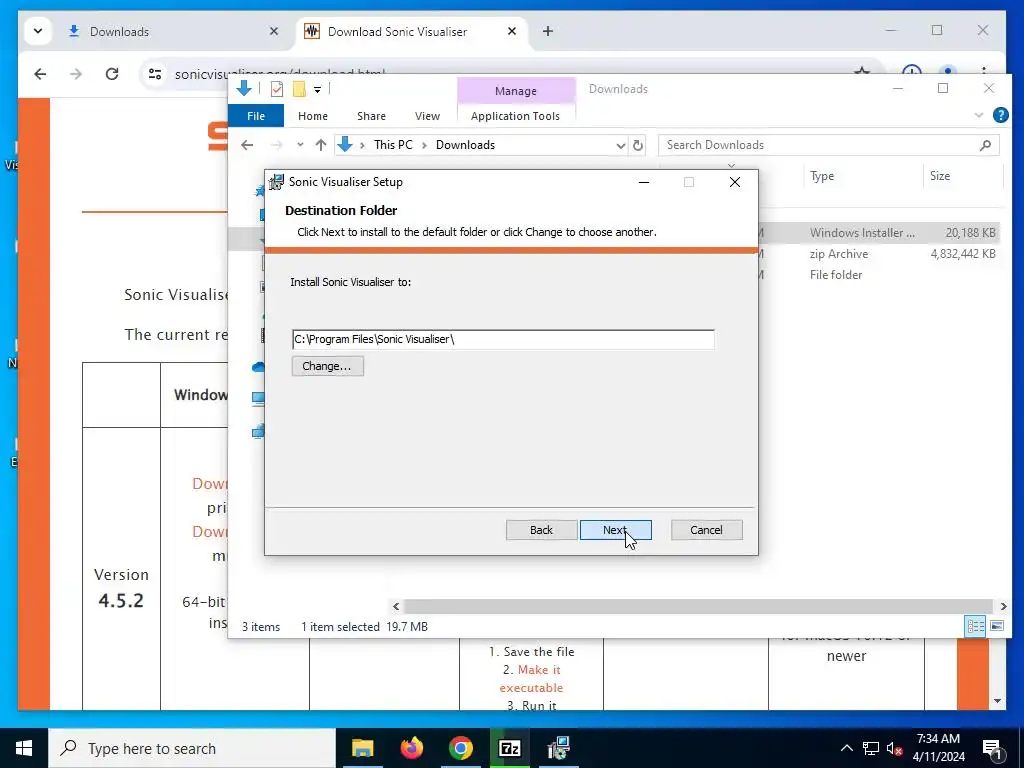Expand the address bar history dropdown
This screenshot has width=1024, height=768.
pyautogui.click(x=620, y=146)
